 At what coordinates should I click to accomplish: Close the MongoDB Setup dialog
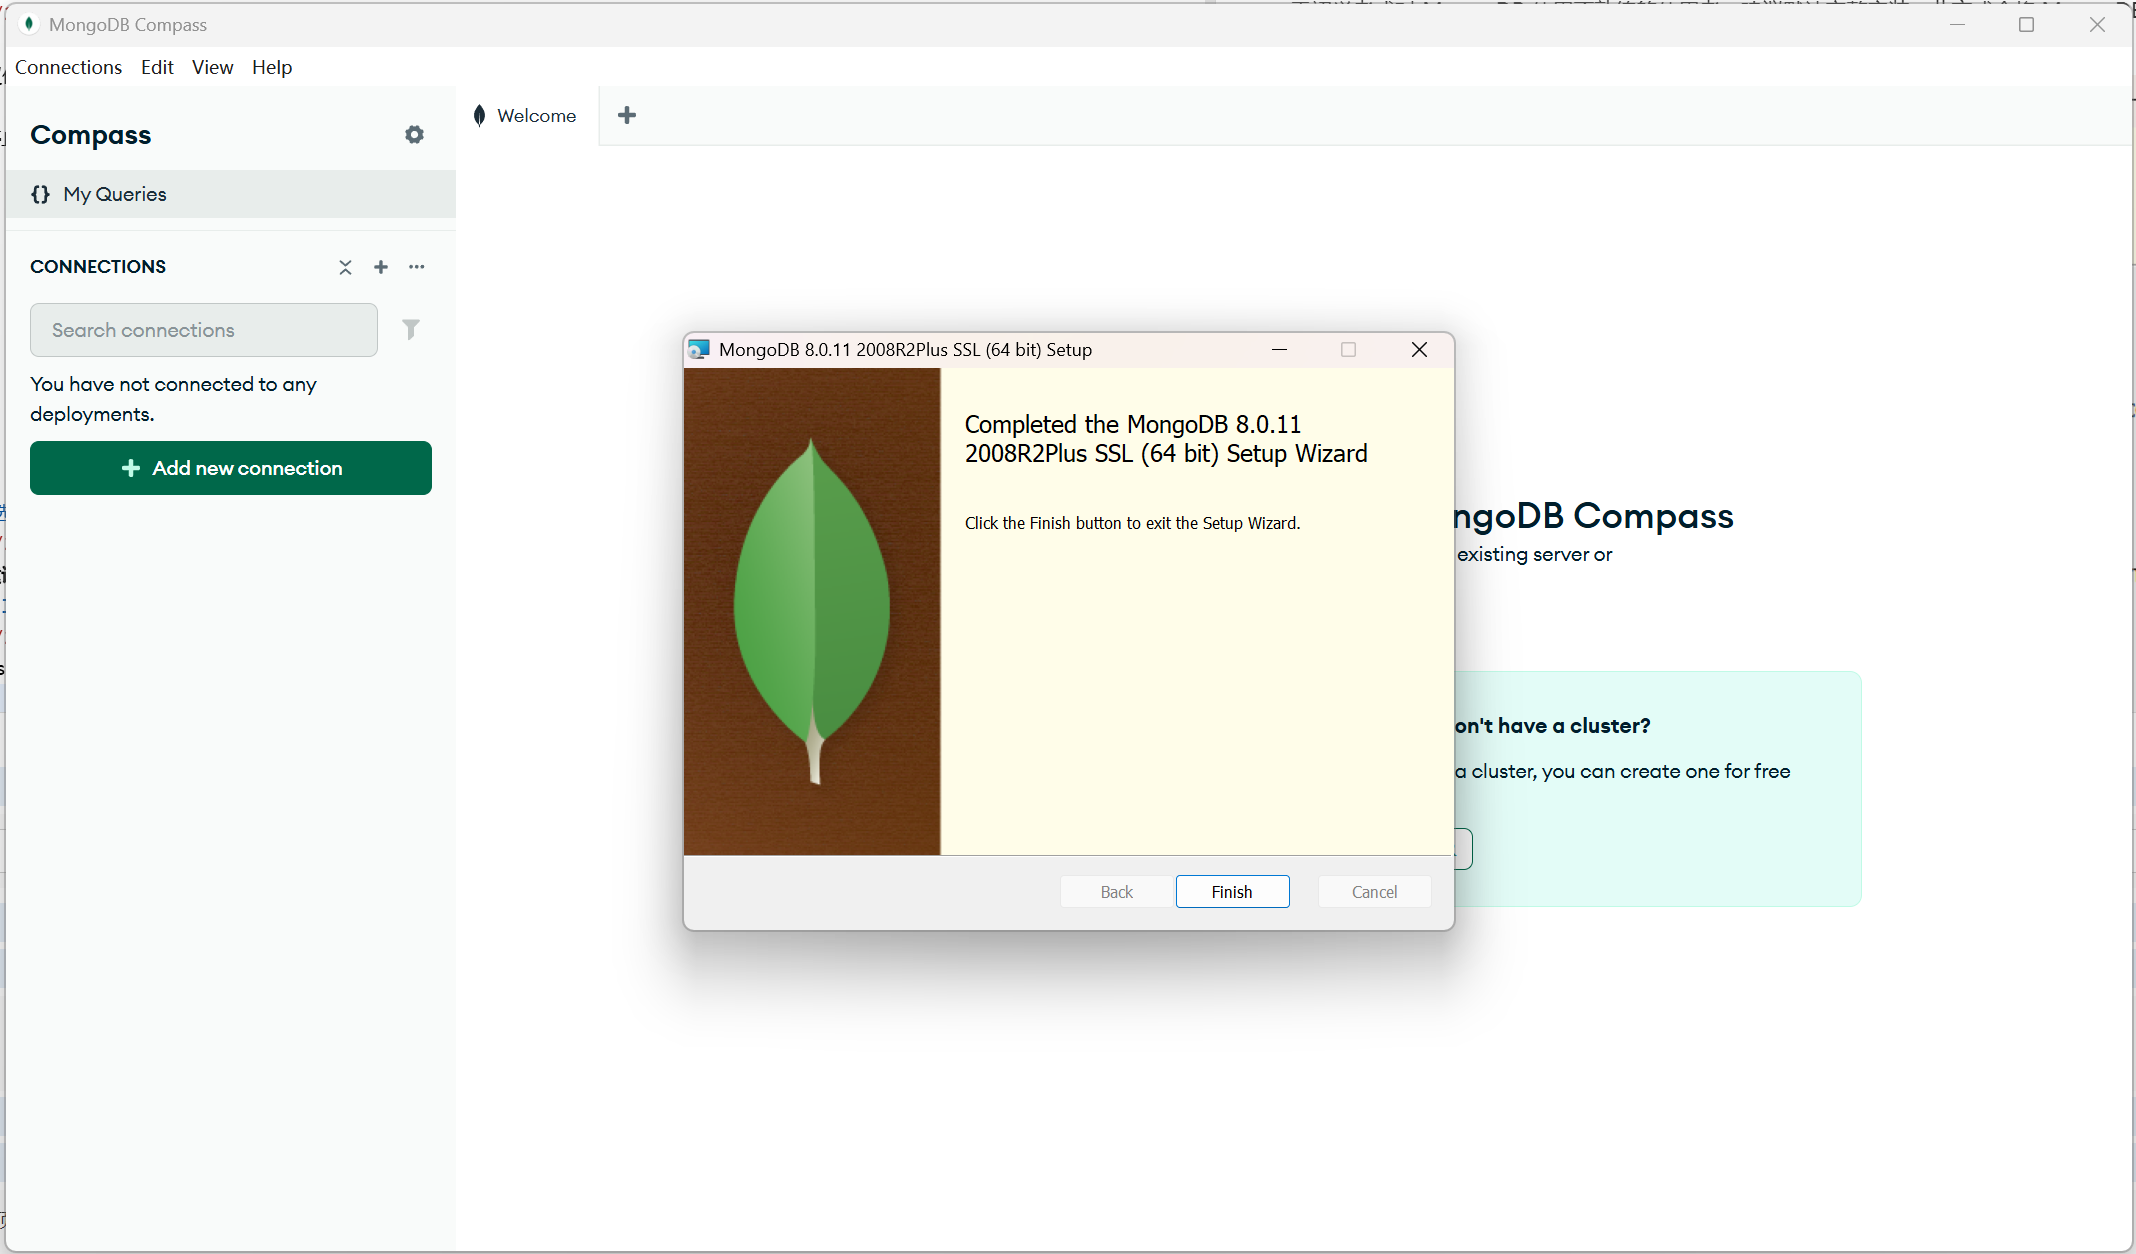click(x=1419, y=349)
